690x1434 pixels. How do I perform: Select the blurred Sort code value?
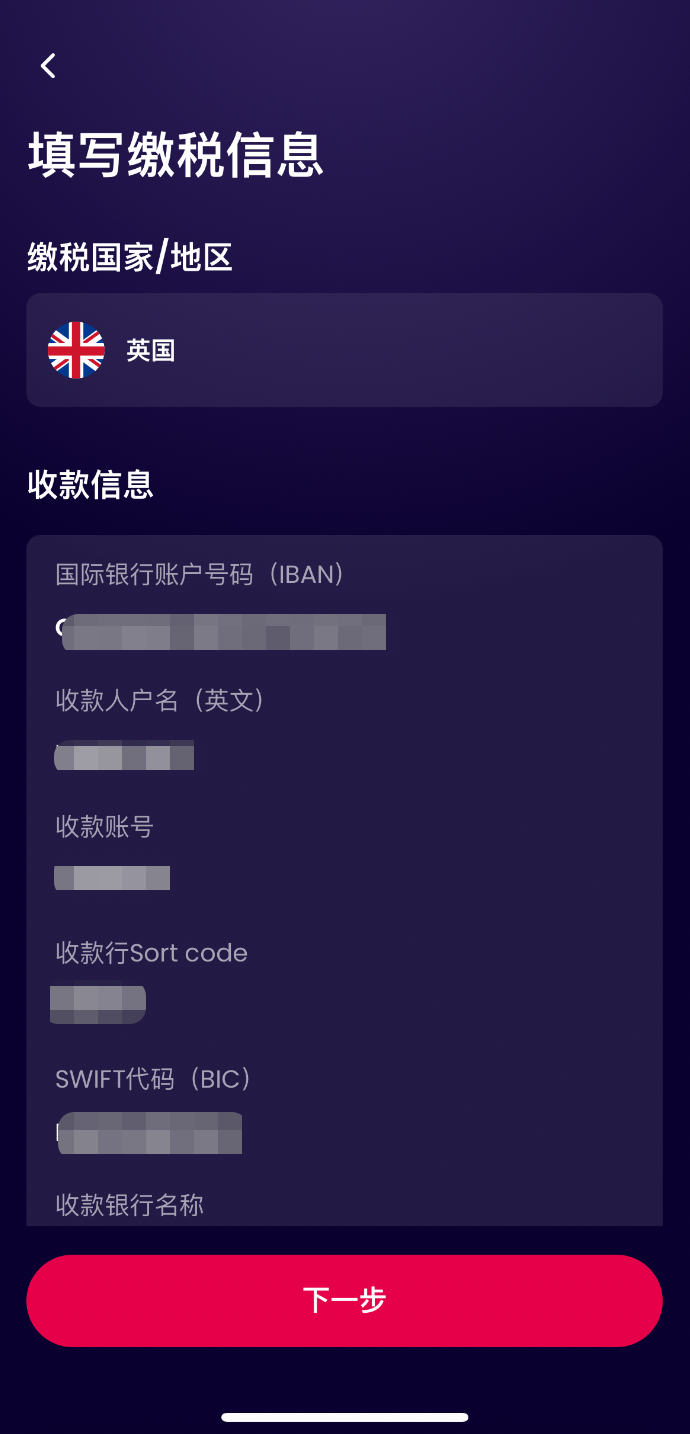tap(98, 1003)
